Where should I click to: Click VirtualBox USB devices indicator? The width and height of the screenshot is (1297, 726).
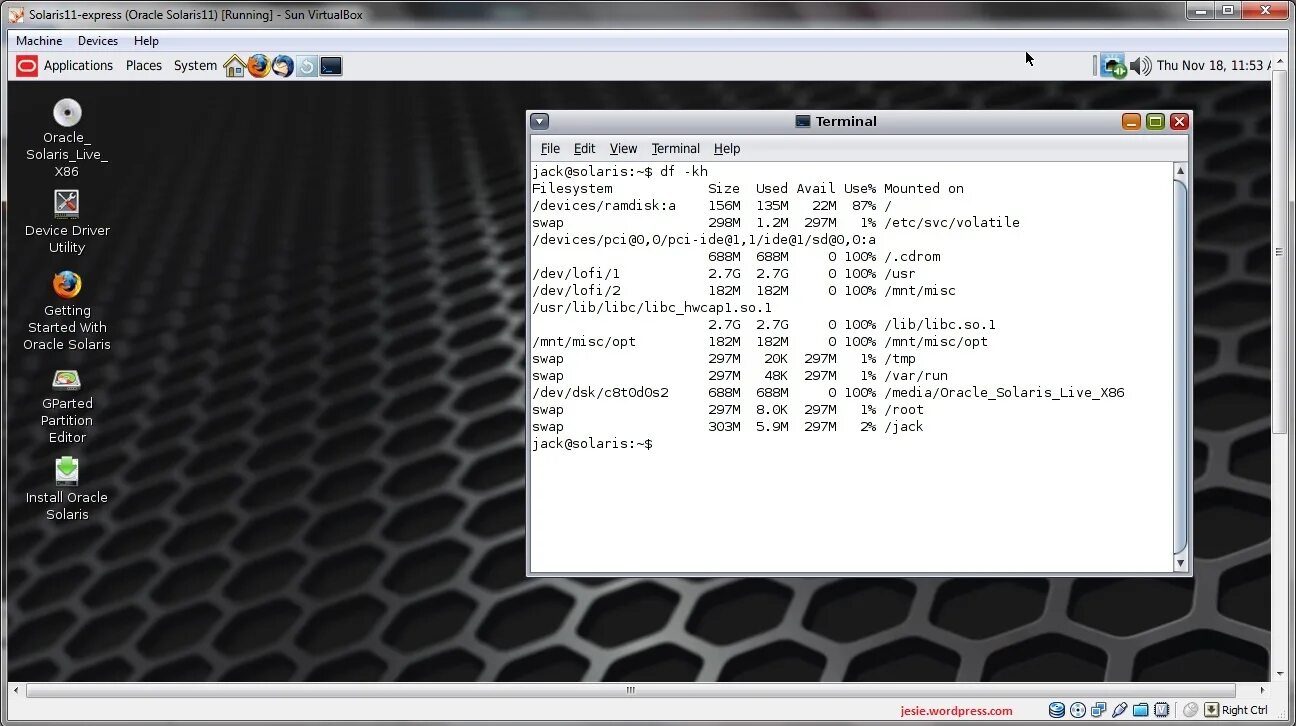pyautogui.click(x=1119, y=710)
